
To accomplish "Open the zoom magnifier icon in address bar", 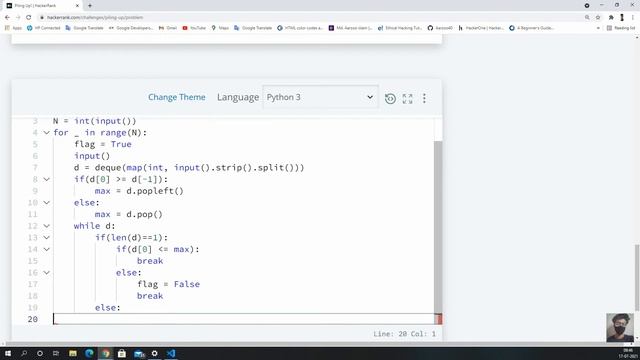I will [587, 18].
